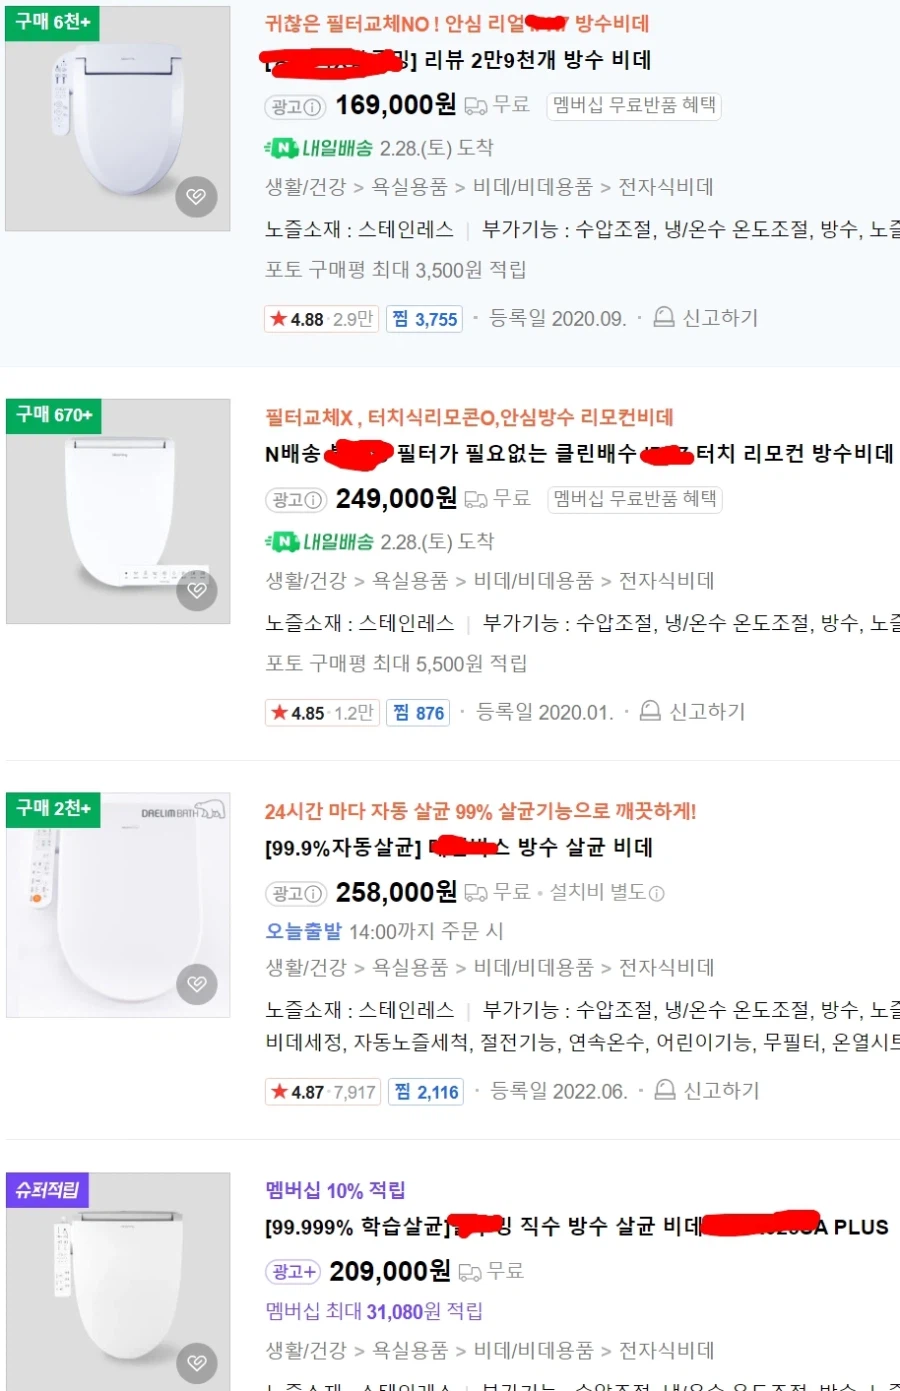This screenshot has height=1391, width=900.
Task: Toggle the wishlist heart on the first product thumbnail
Action: pos(197,197)
